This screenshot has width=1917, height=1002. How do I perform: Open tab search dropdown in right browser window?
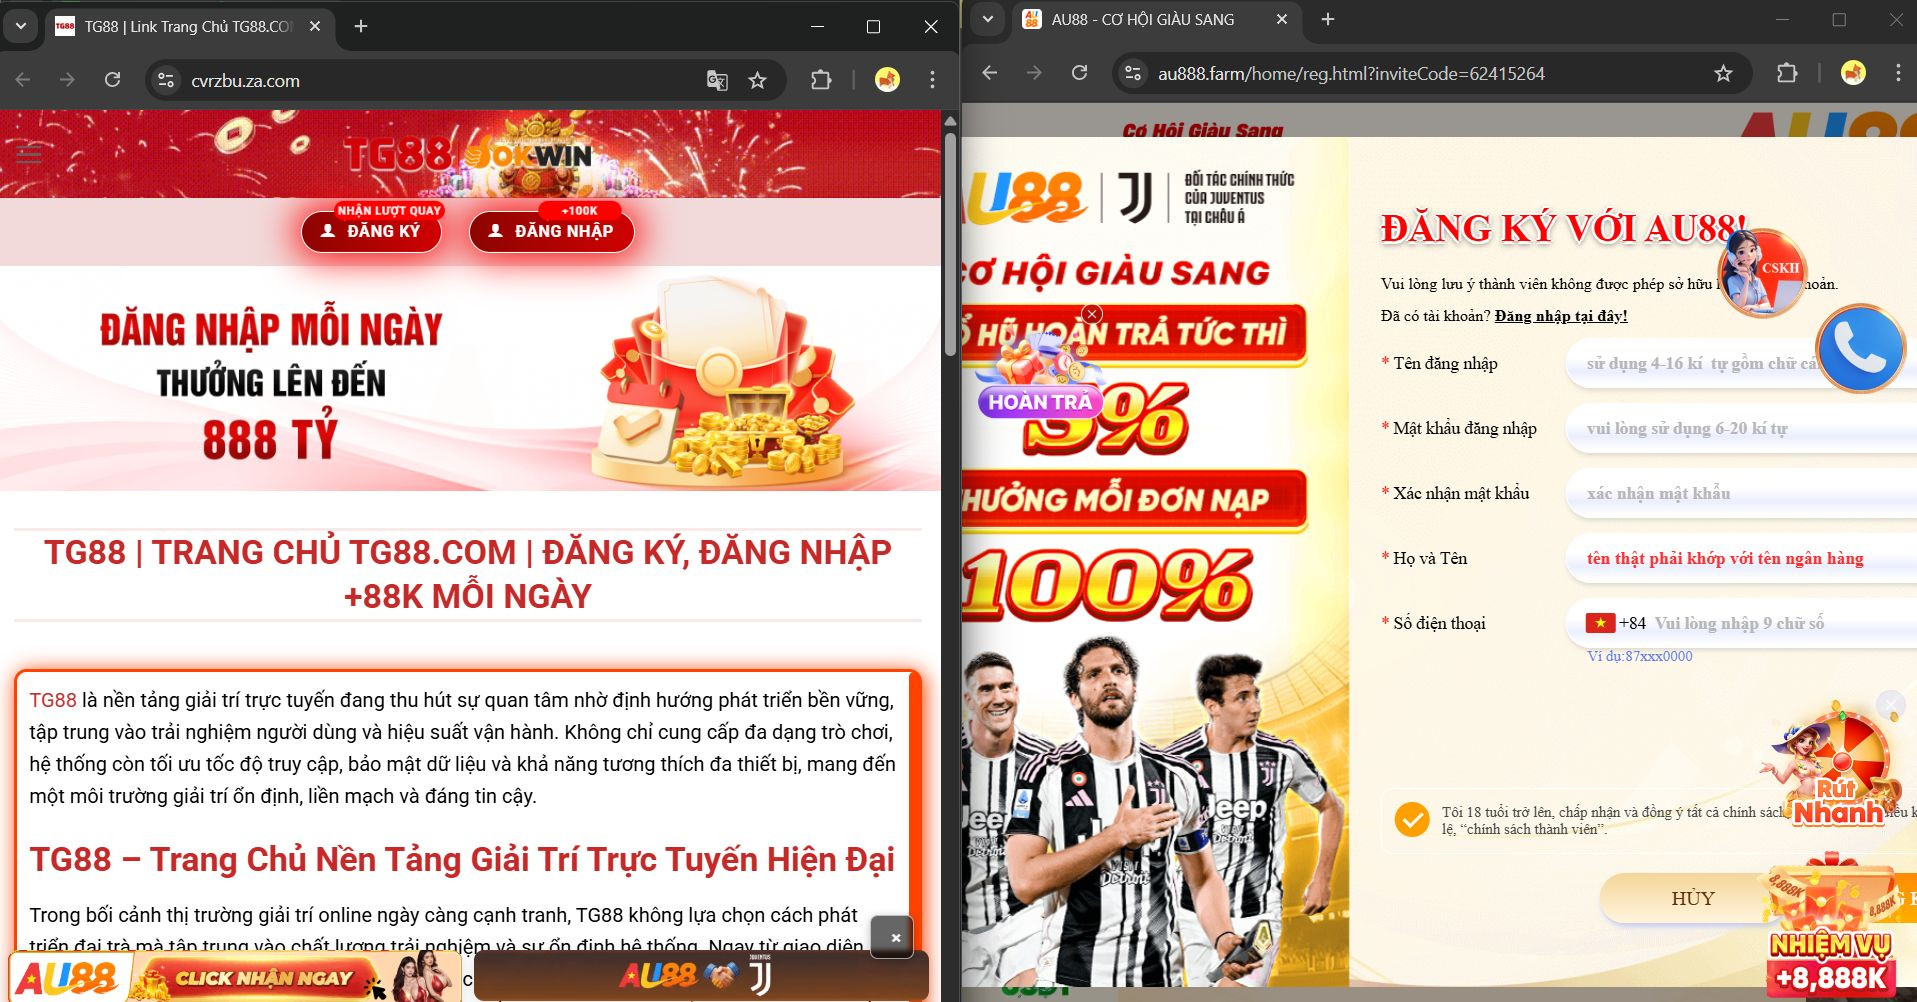[x=988, y=19]
